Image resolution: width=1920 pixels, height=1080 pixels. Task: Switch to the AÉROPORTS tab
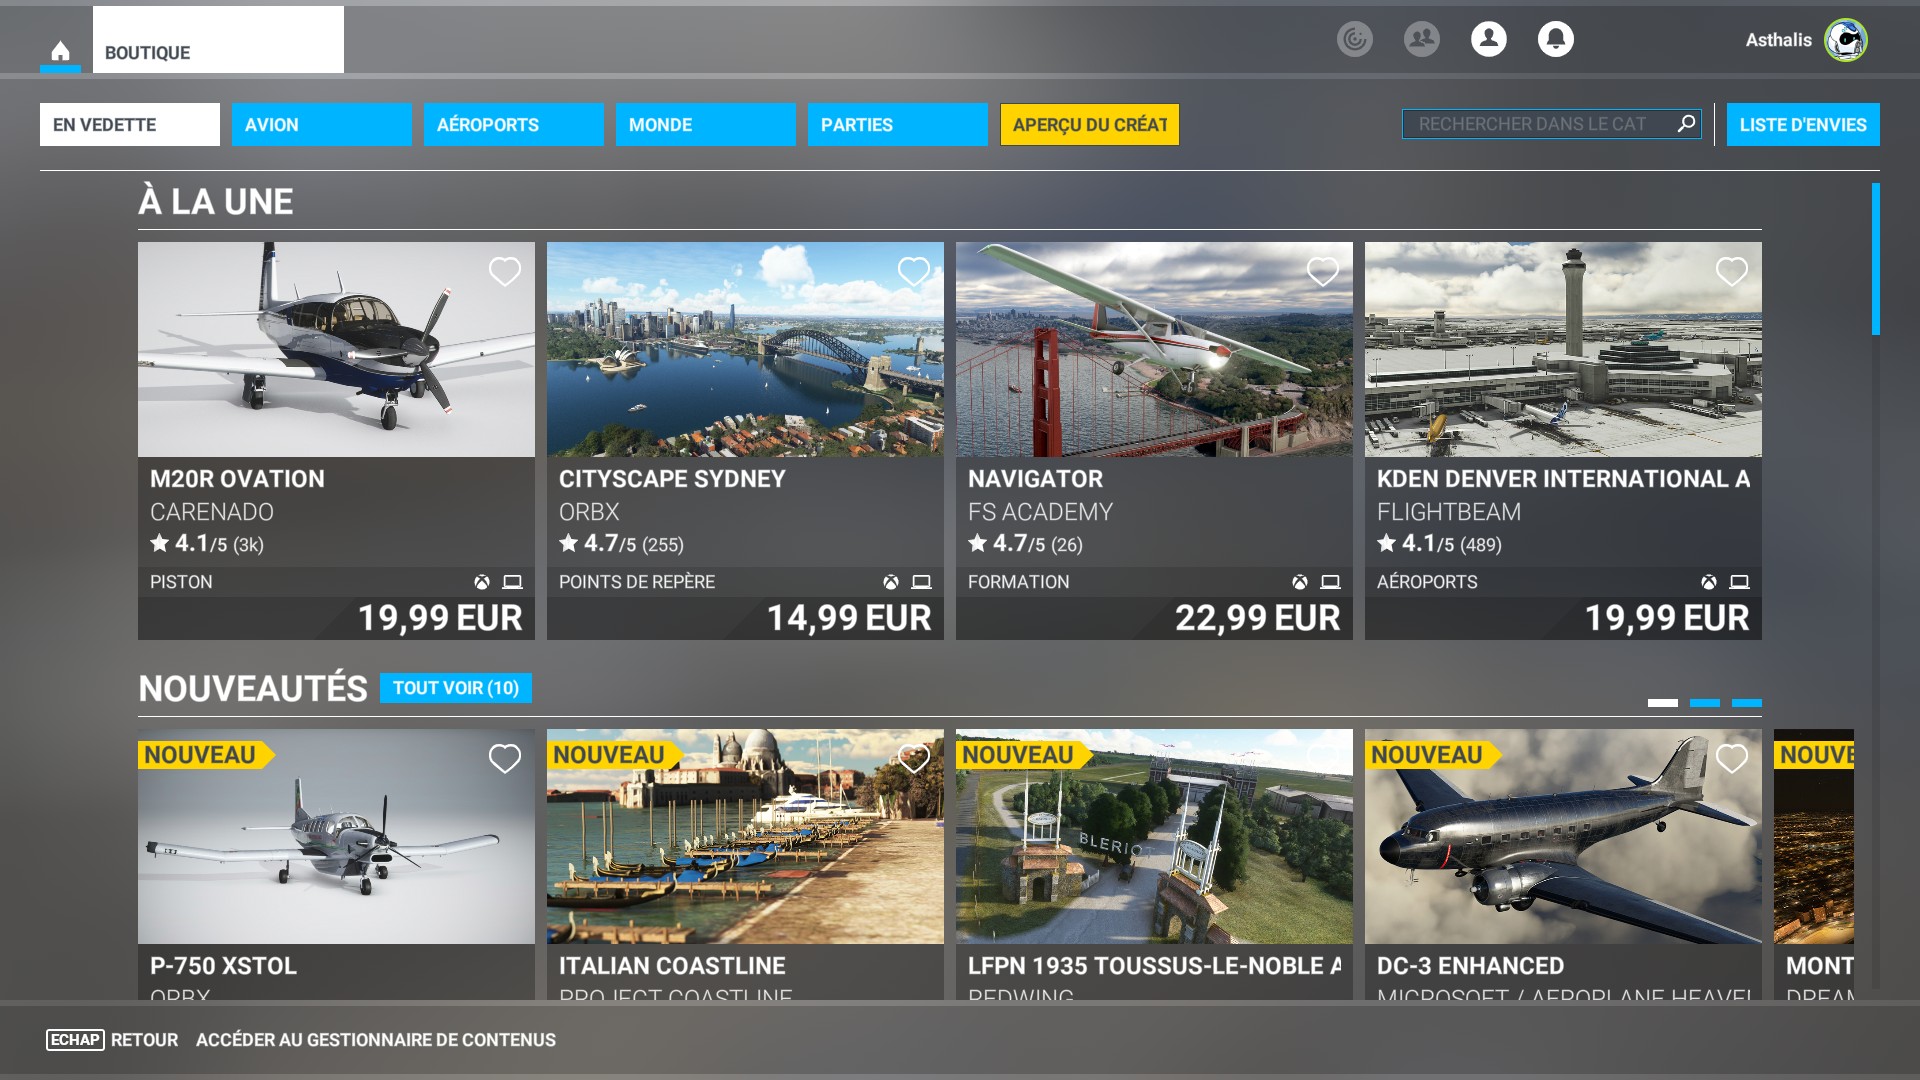click(513, 124)
